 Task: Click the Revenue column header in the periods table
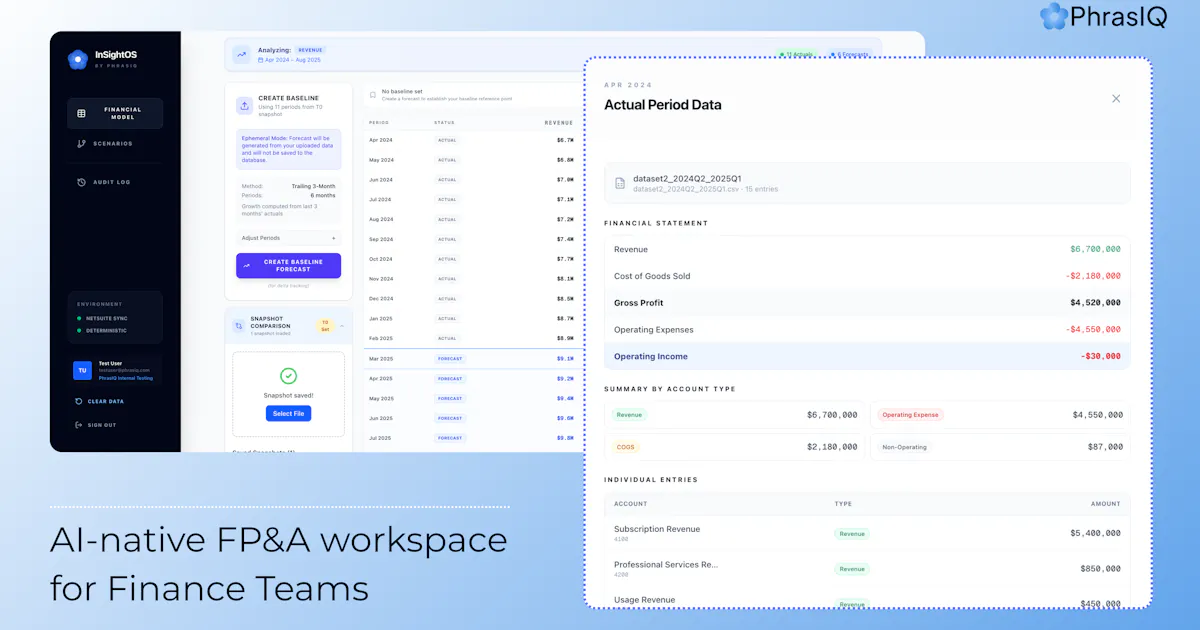[559, 123]
